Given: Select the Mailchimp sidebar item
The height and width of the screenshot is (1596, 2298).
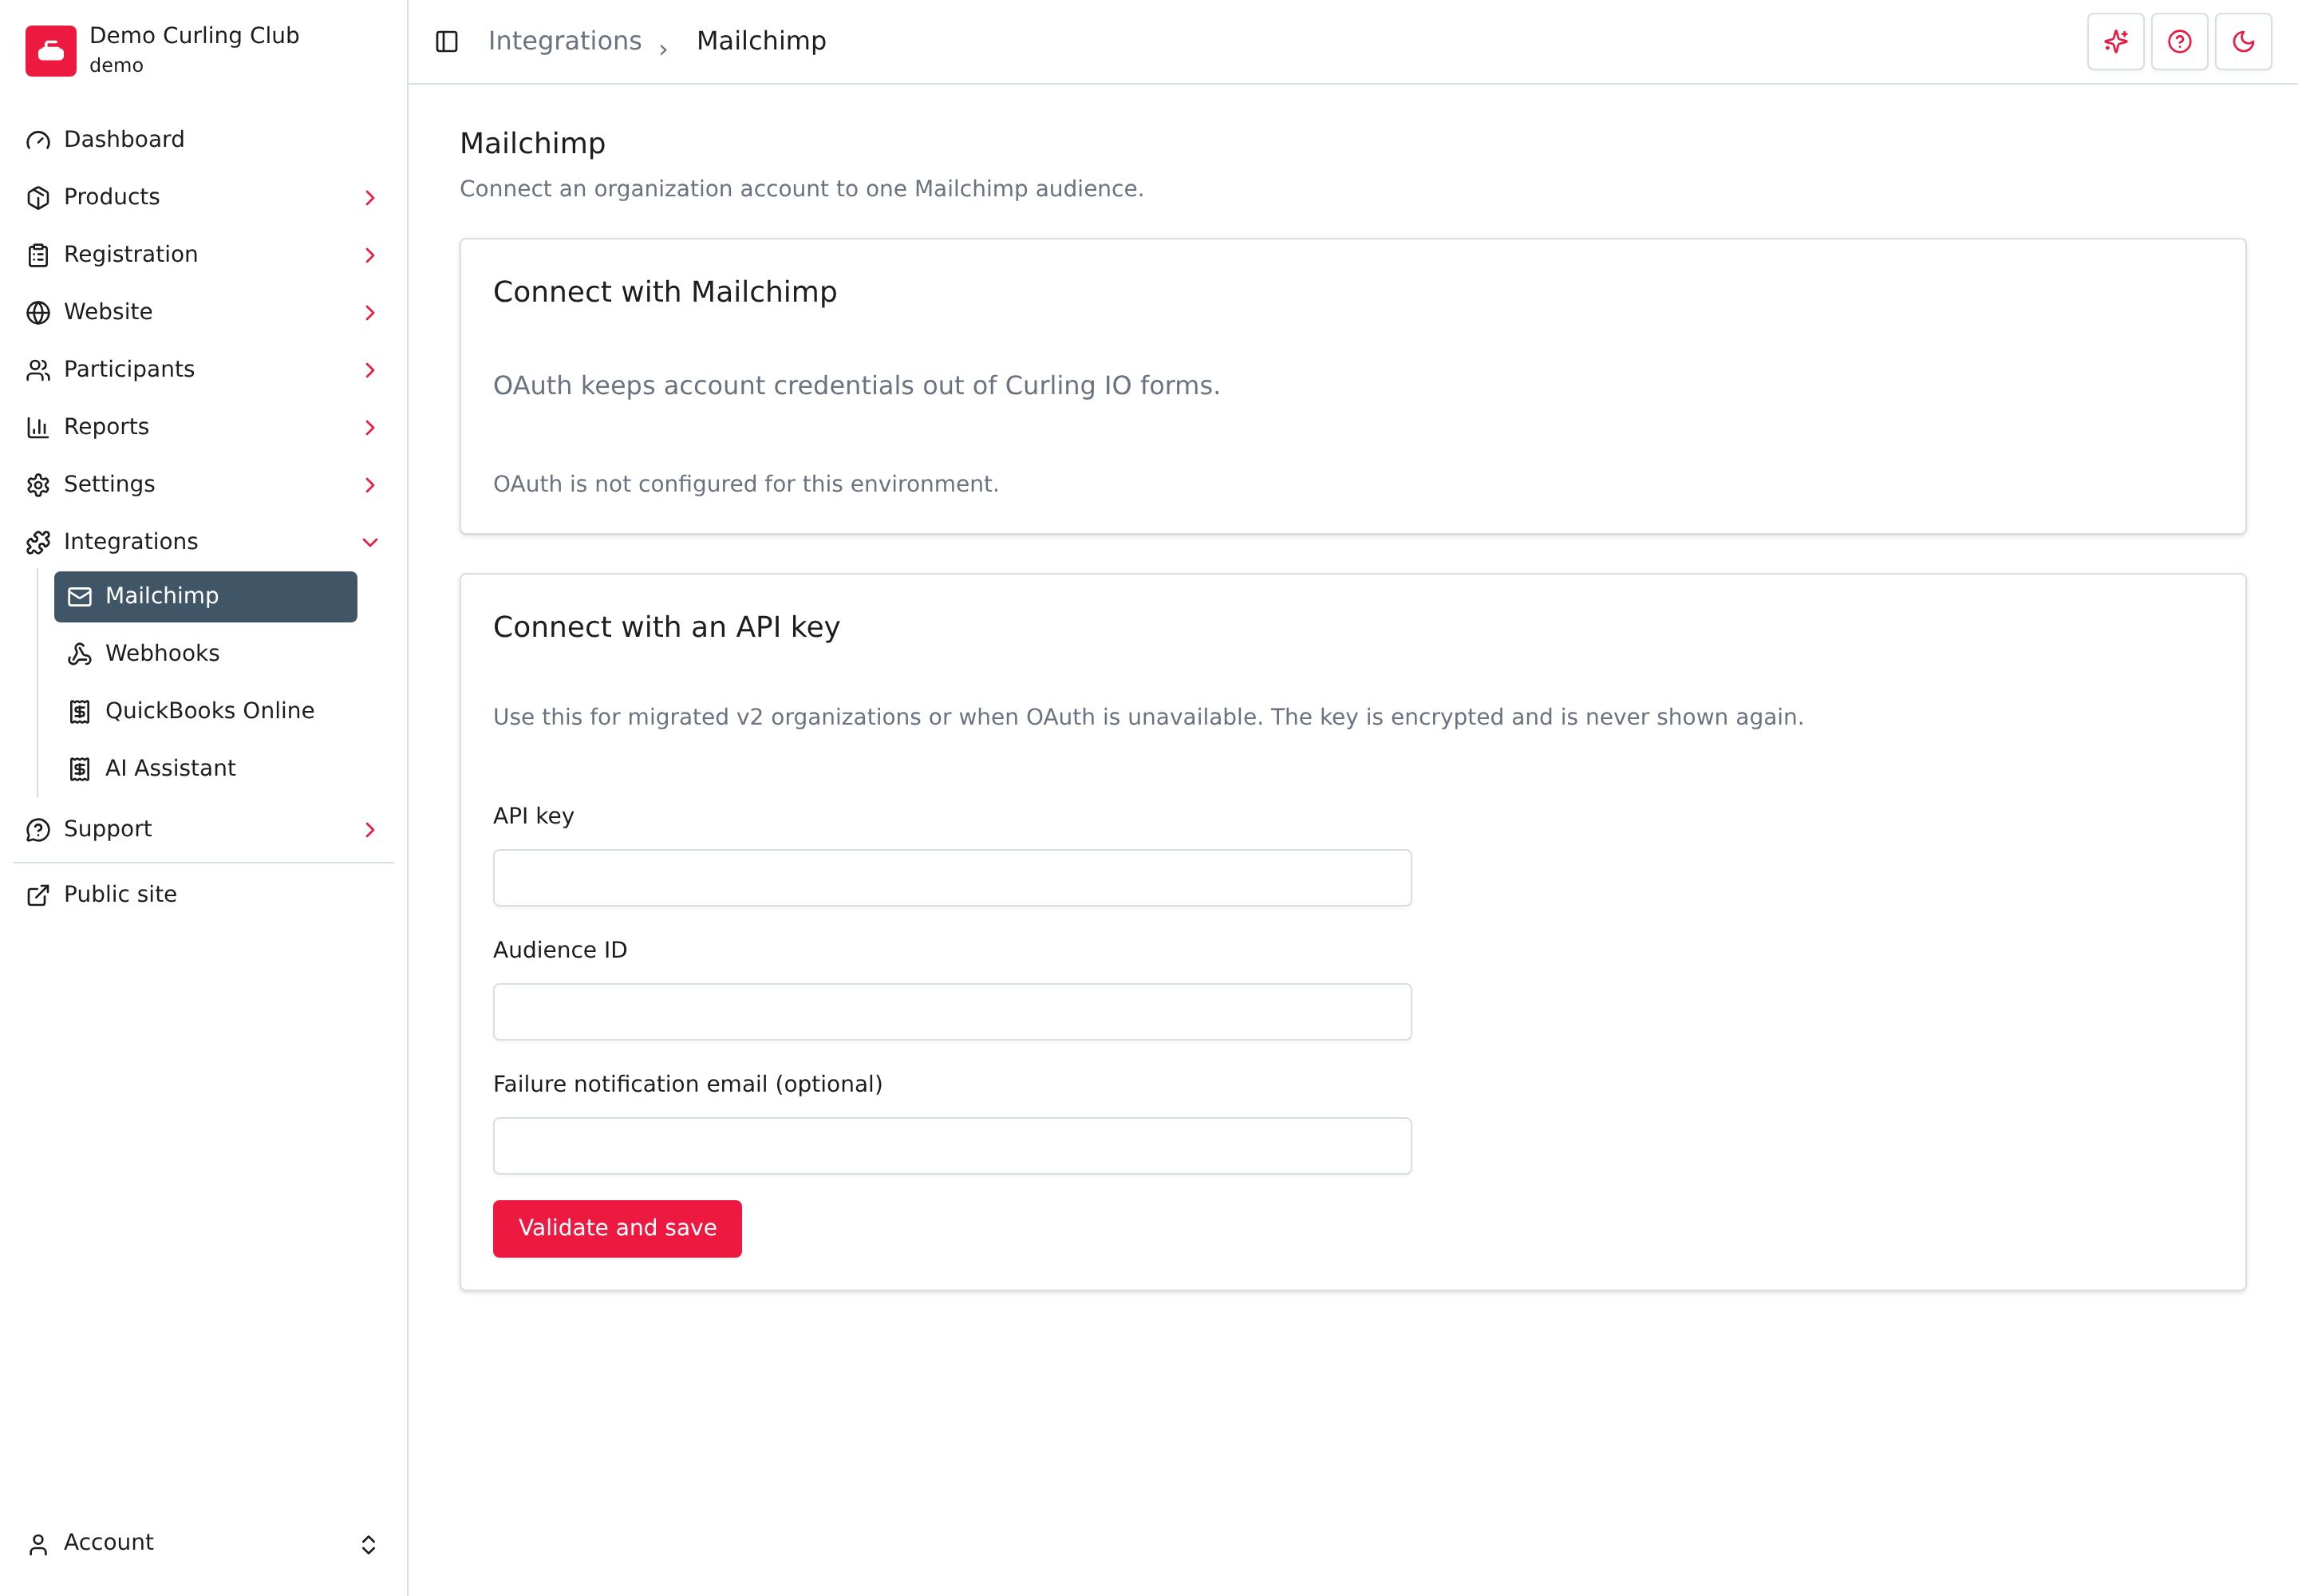Looking at the screenshot, I should pos(205,596).
